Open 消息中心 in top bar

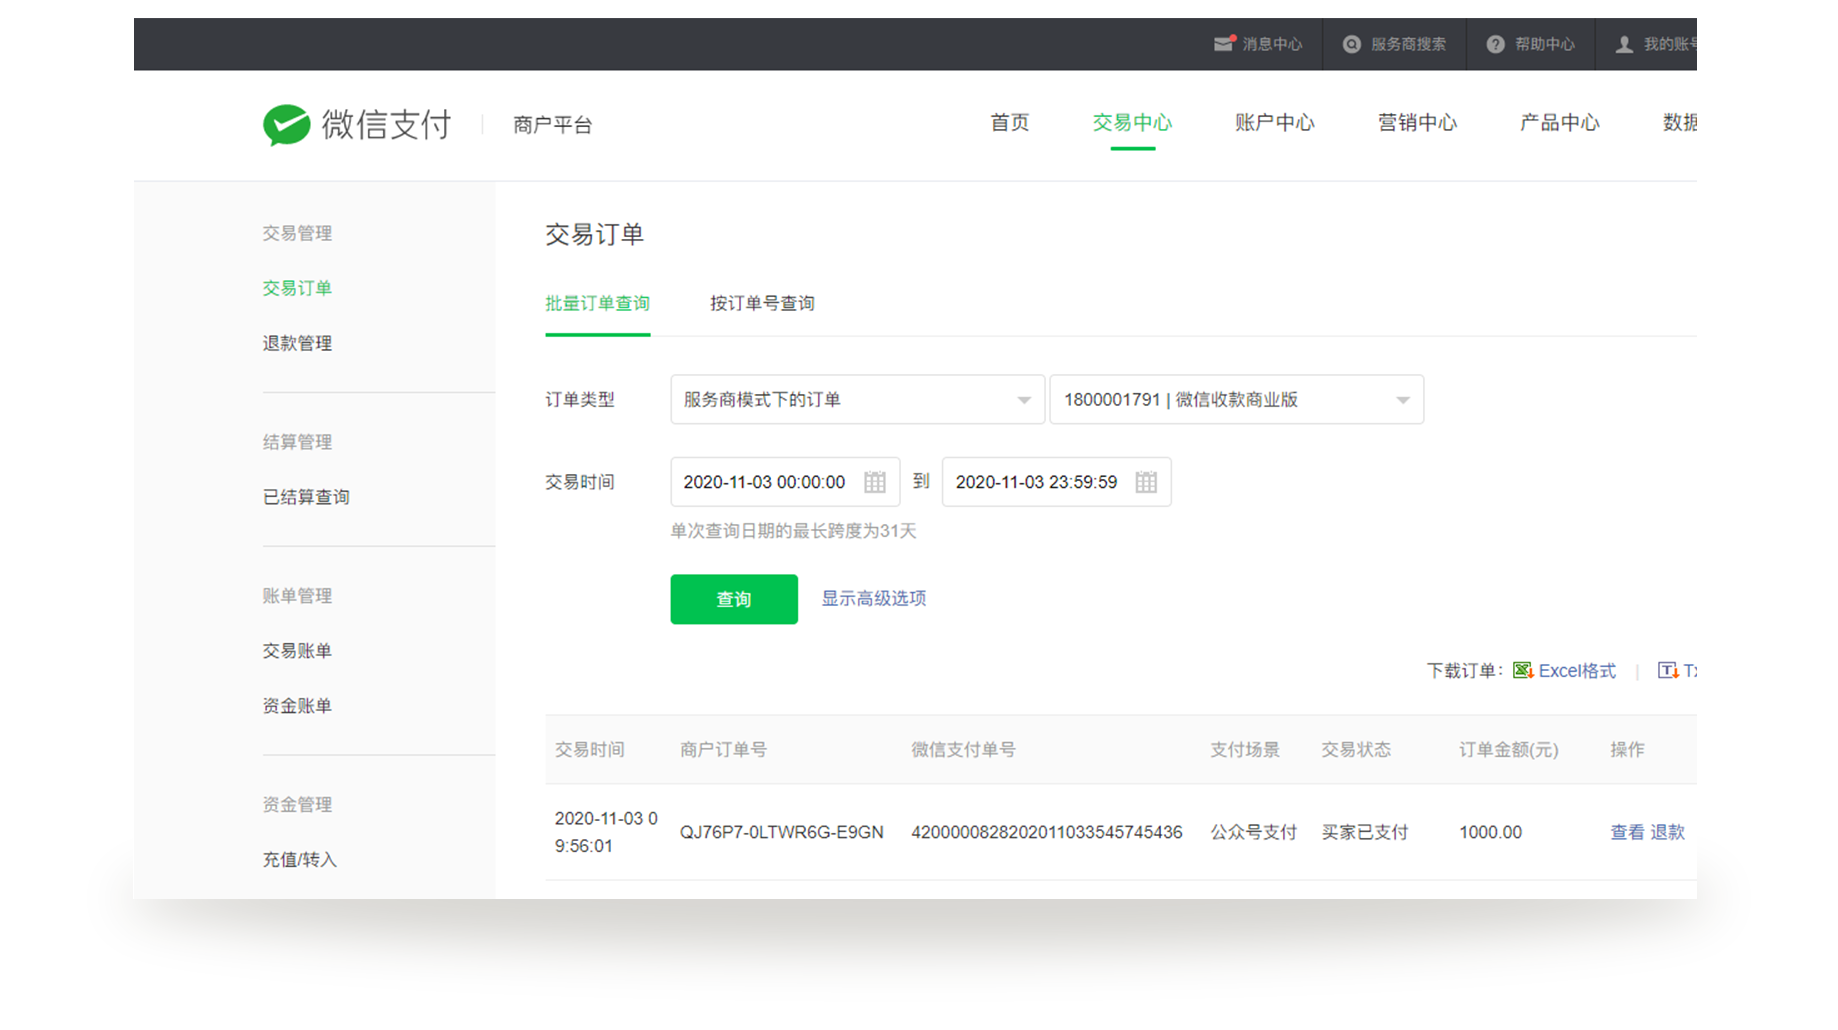point(1272,44)
